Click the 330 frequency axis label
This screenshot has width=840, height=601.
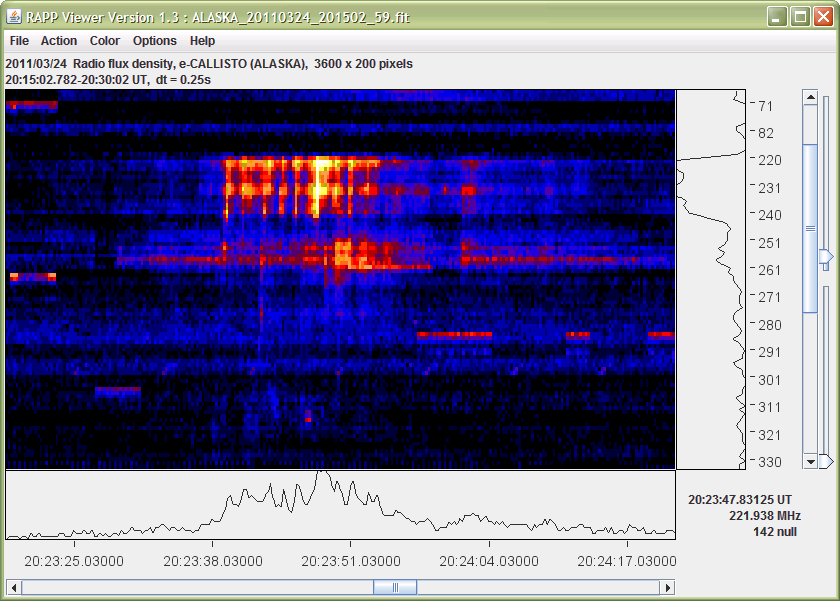click(769, 462)
